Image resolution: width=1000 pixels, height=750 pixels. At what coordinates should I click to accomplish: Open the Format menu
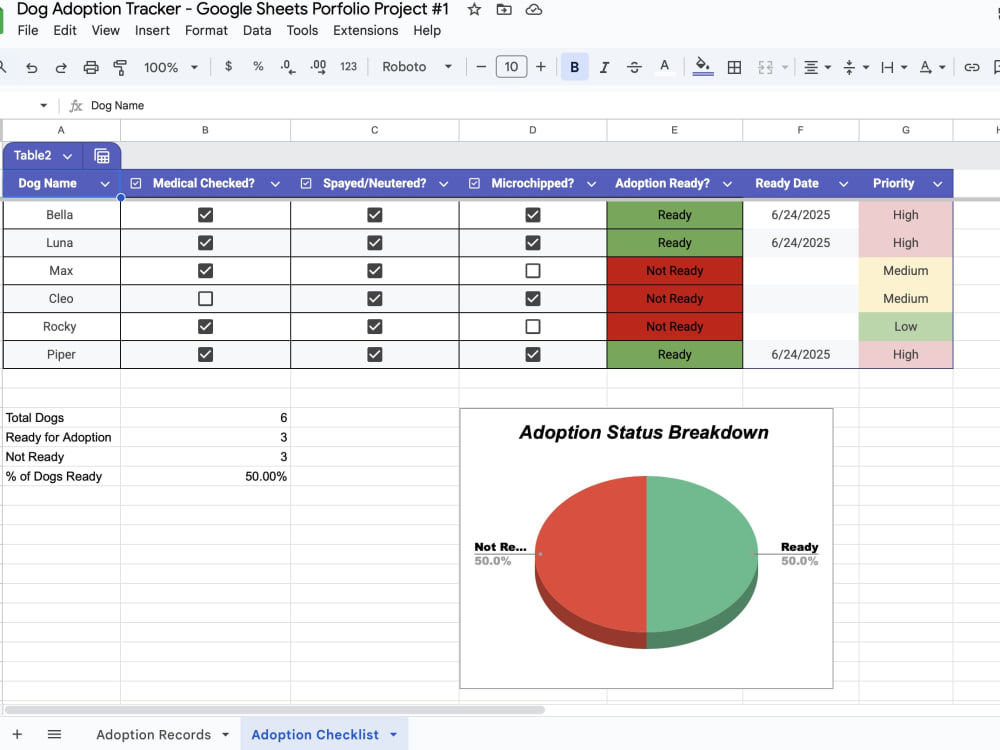pos(206,31)
